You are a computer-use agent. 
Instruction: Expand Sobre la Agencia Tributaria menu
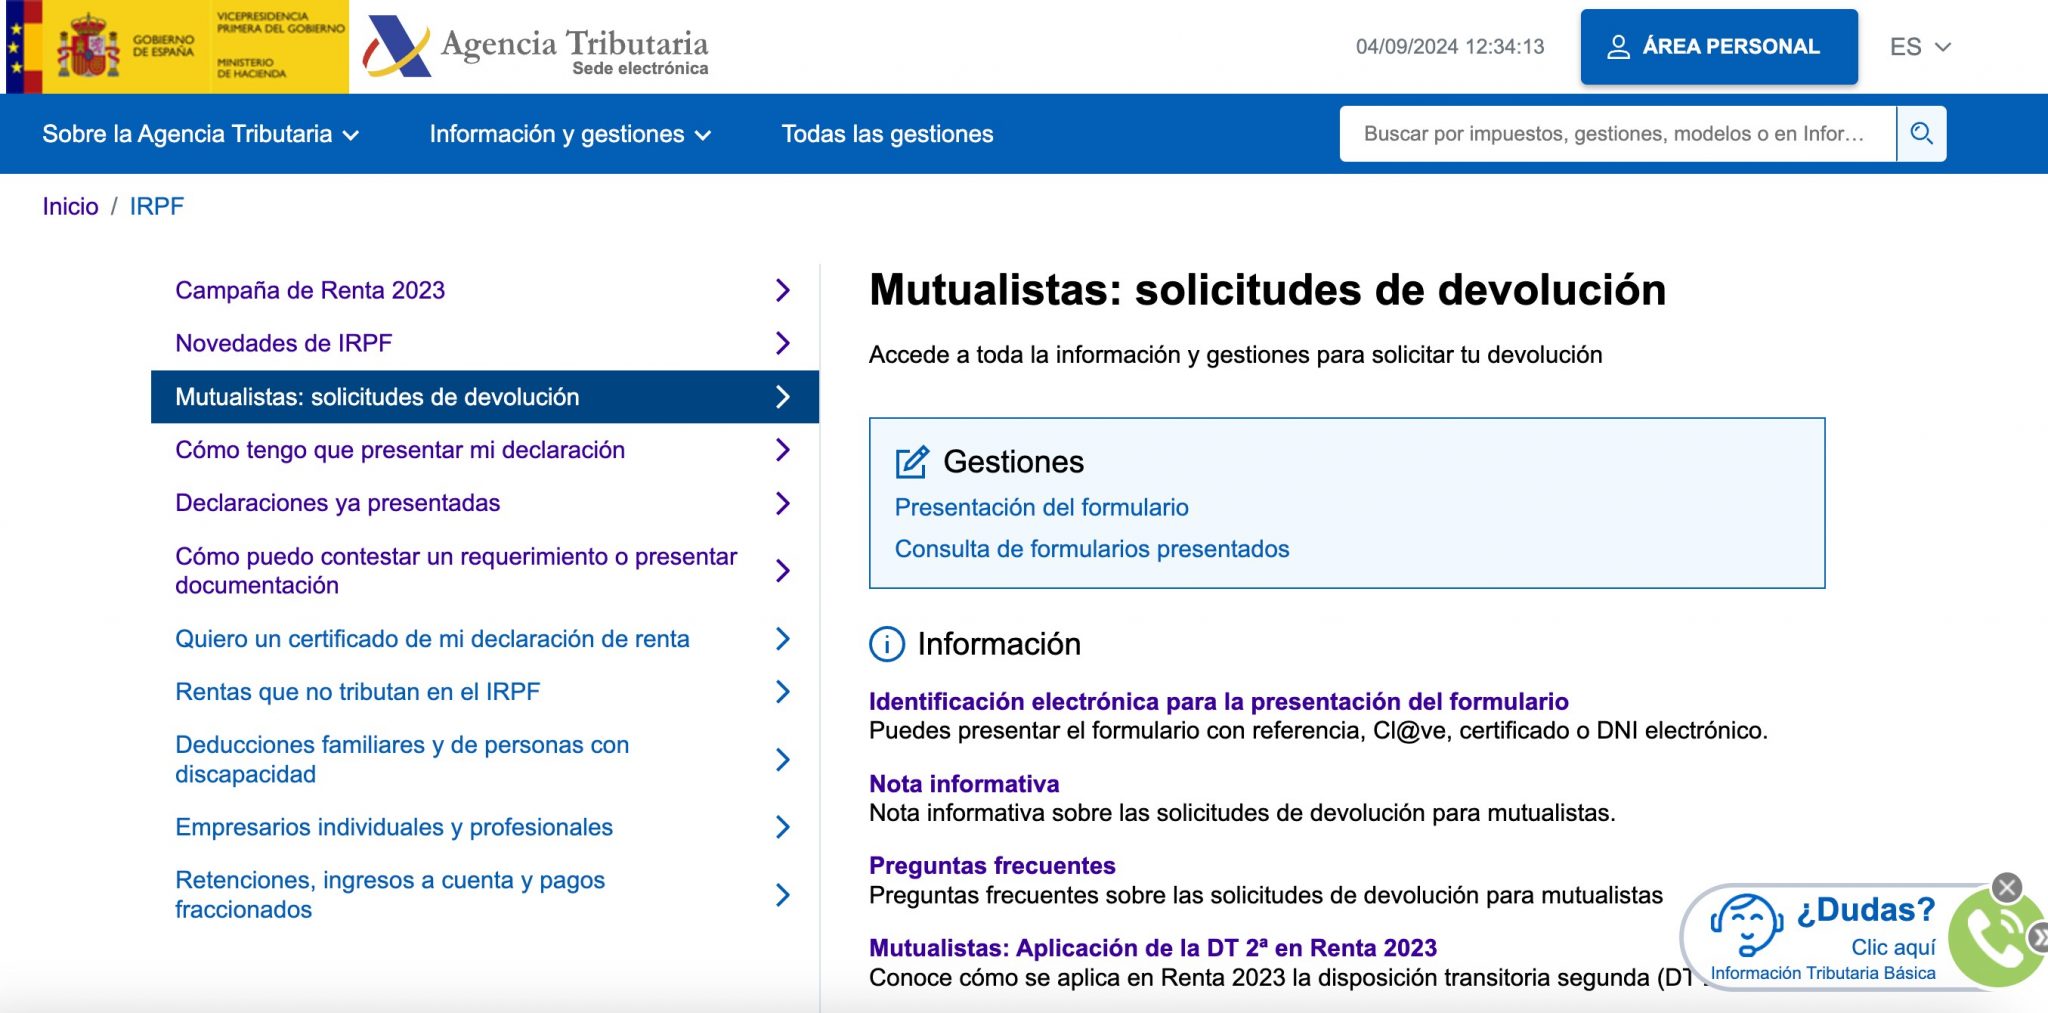click(x=200, y=134)
